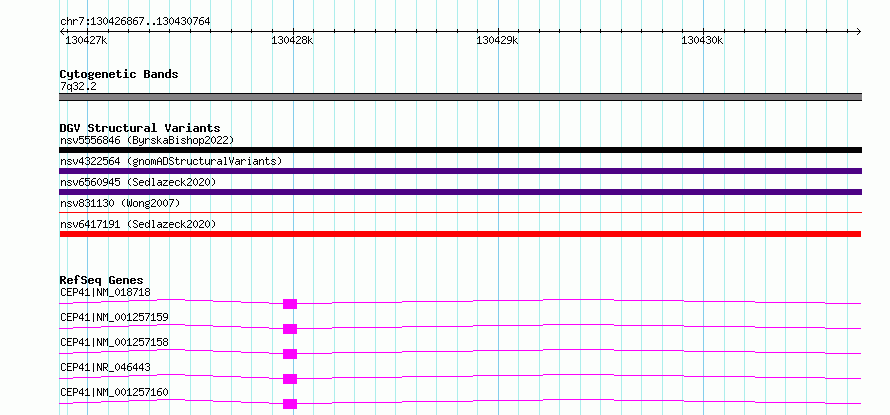Click the purple nsv4322564 variant bar
Viewport: 890px width, 415px height.
pyautogui.click(x=460, y=171)
